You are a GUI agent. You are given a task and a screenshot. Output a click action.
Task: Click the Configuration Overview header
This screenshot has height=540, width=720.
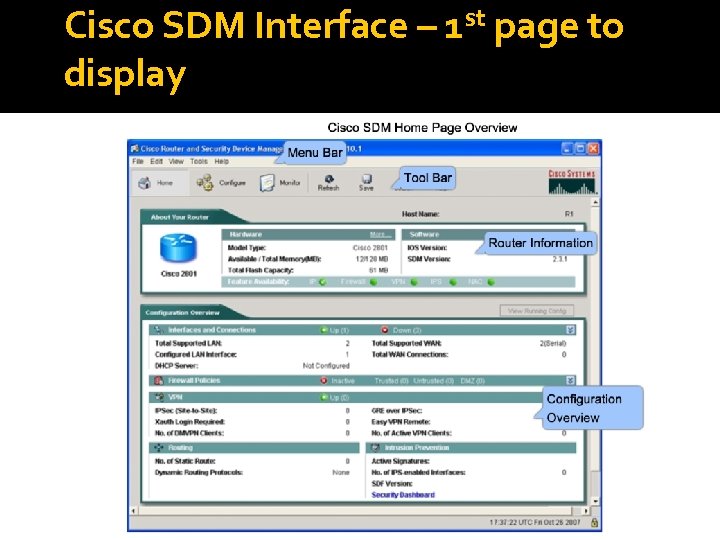pos(182,313)
